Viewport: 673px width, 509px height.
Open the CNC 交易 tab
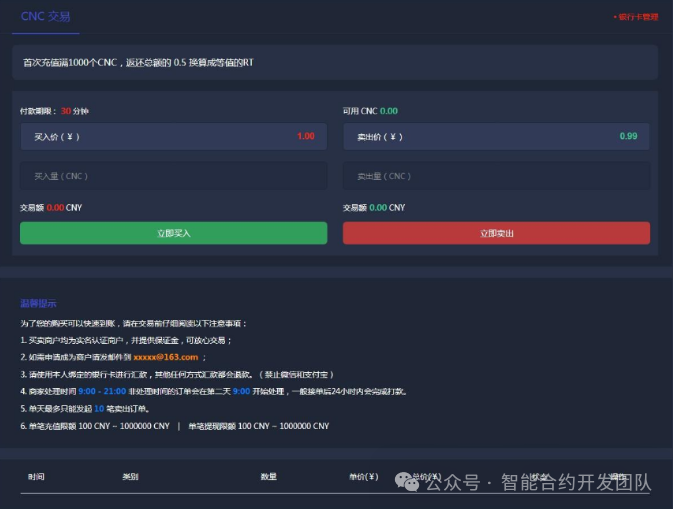click(45, 16)
